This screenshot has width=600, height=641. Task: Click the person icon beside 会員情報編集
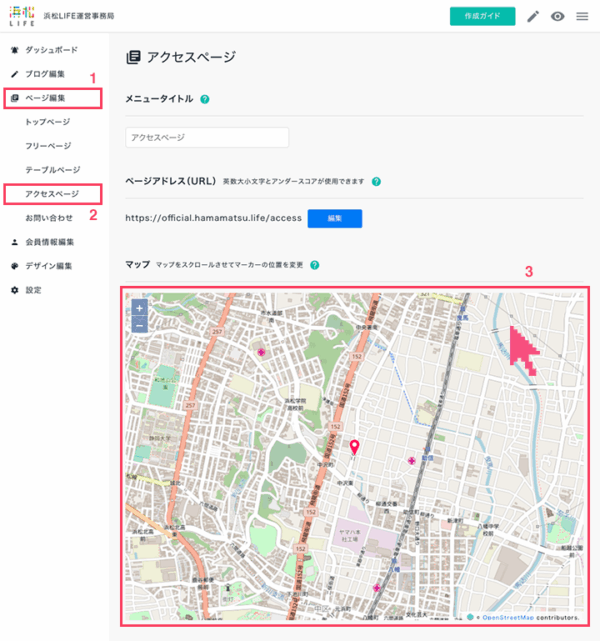pos(15,242)
